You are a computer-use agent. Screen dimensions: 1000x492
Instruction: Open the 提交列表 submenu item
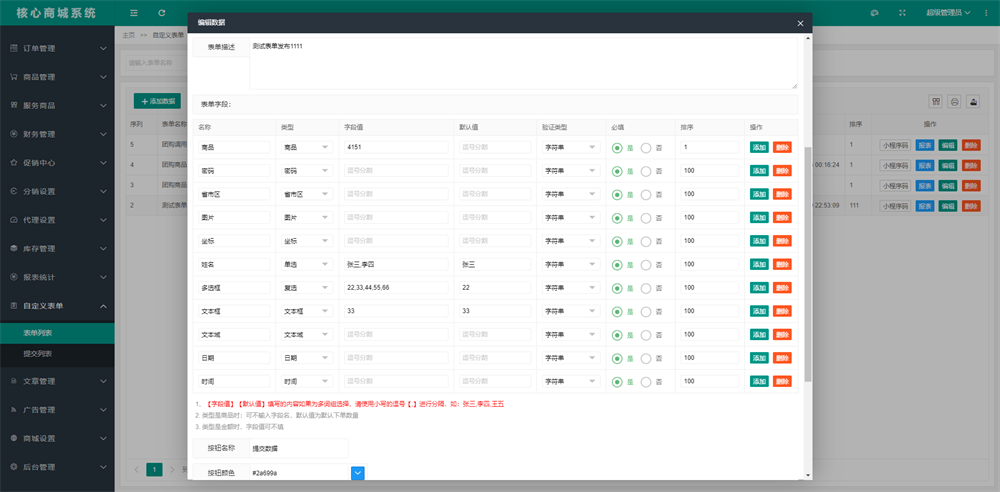pyautogui.click(x=57, y=354)
